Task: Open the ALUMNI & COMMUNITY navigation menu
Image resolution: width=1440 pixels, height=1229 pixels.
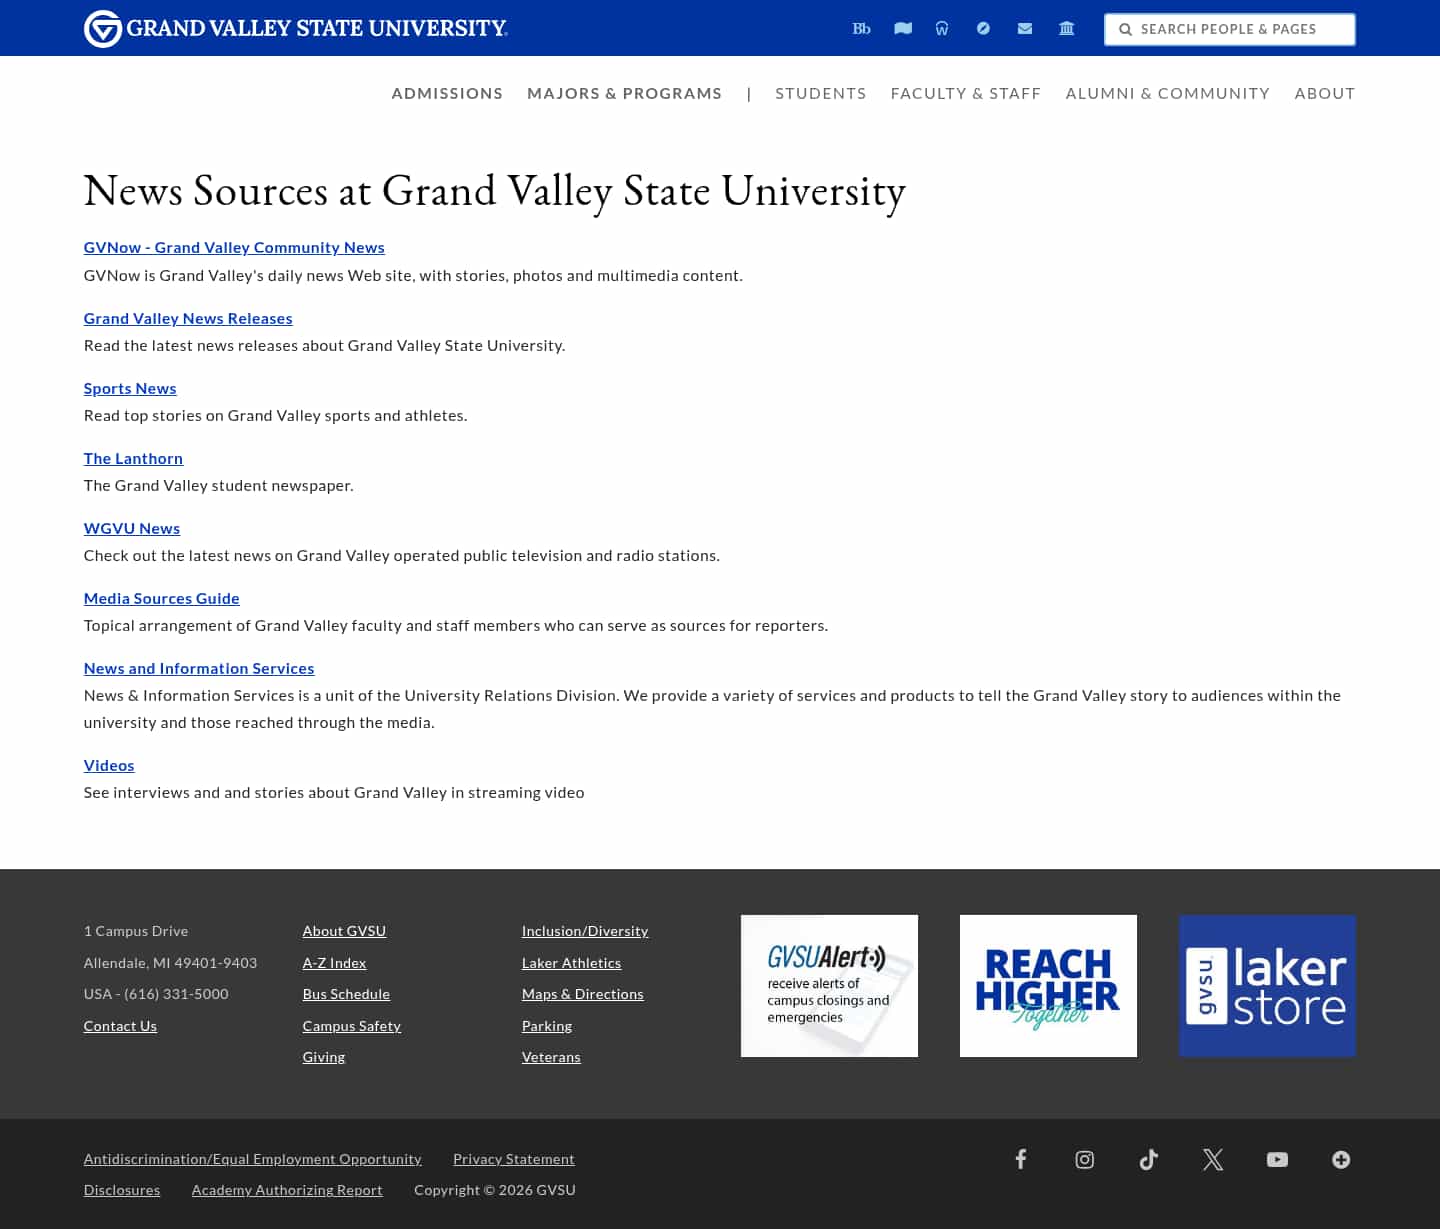Action: click(1167, 93)
